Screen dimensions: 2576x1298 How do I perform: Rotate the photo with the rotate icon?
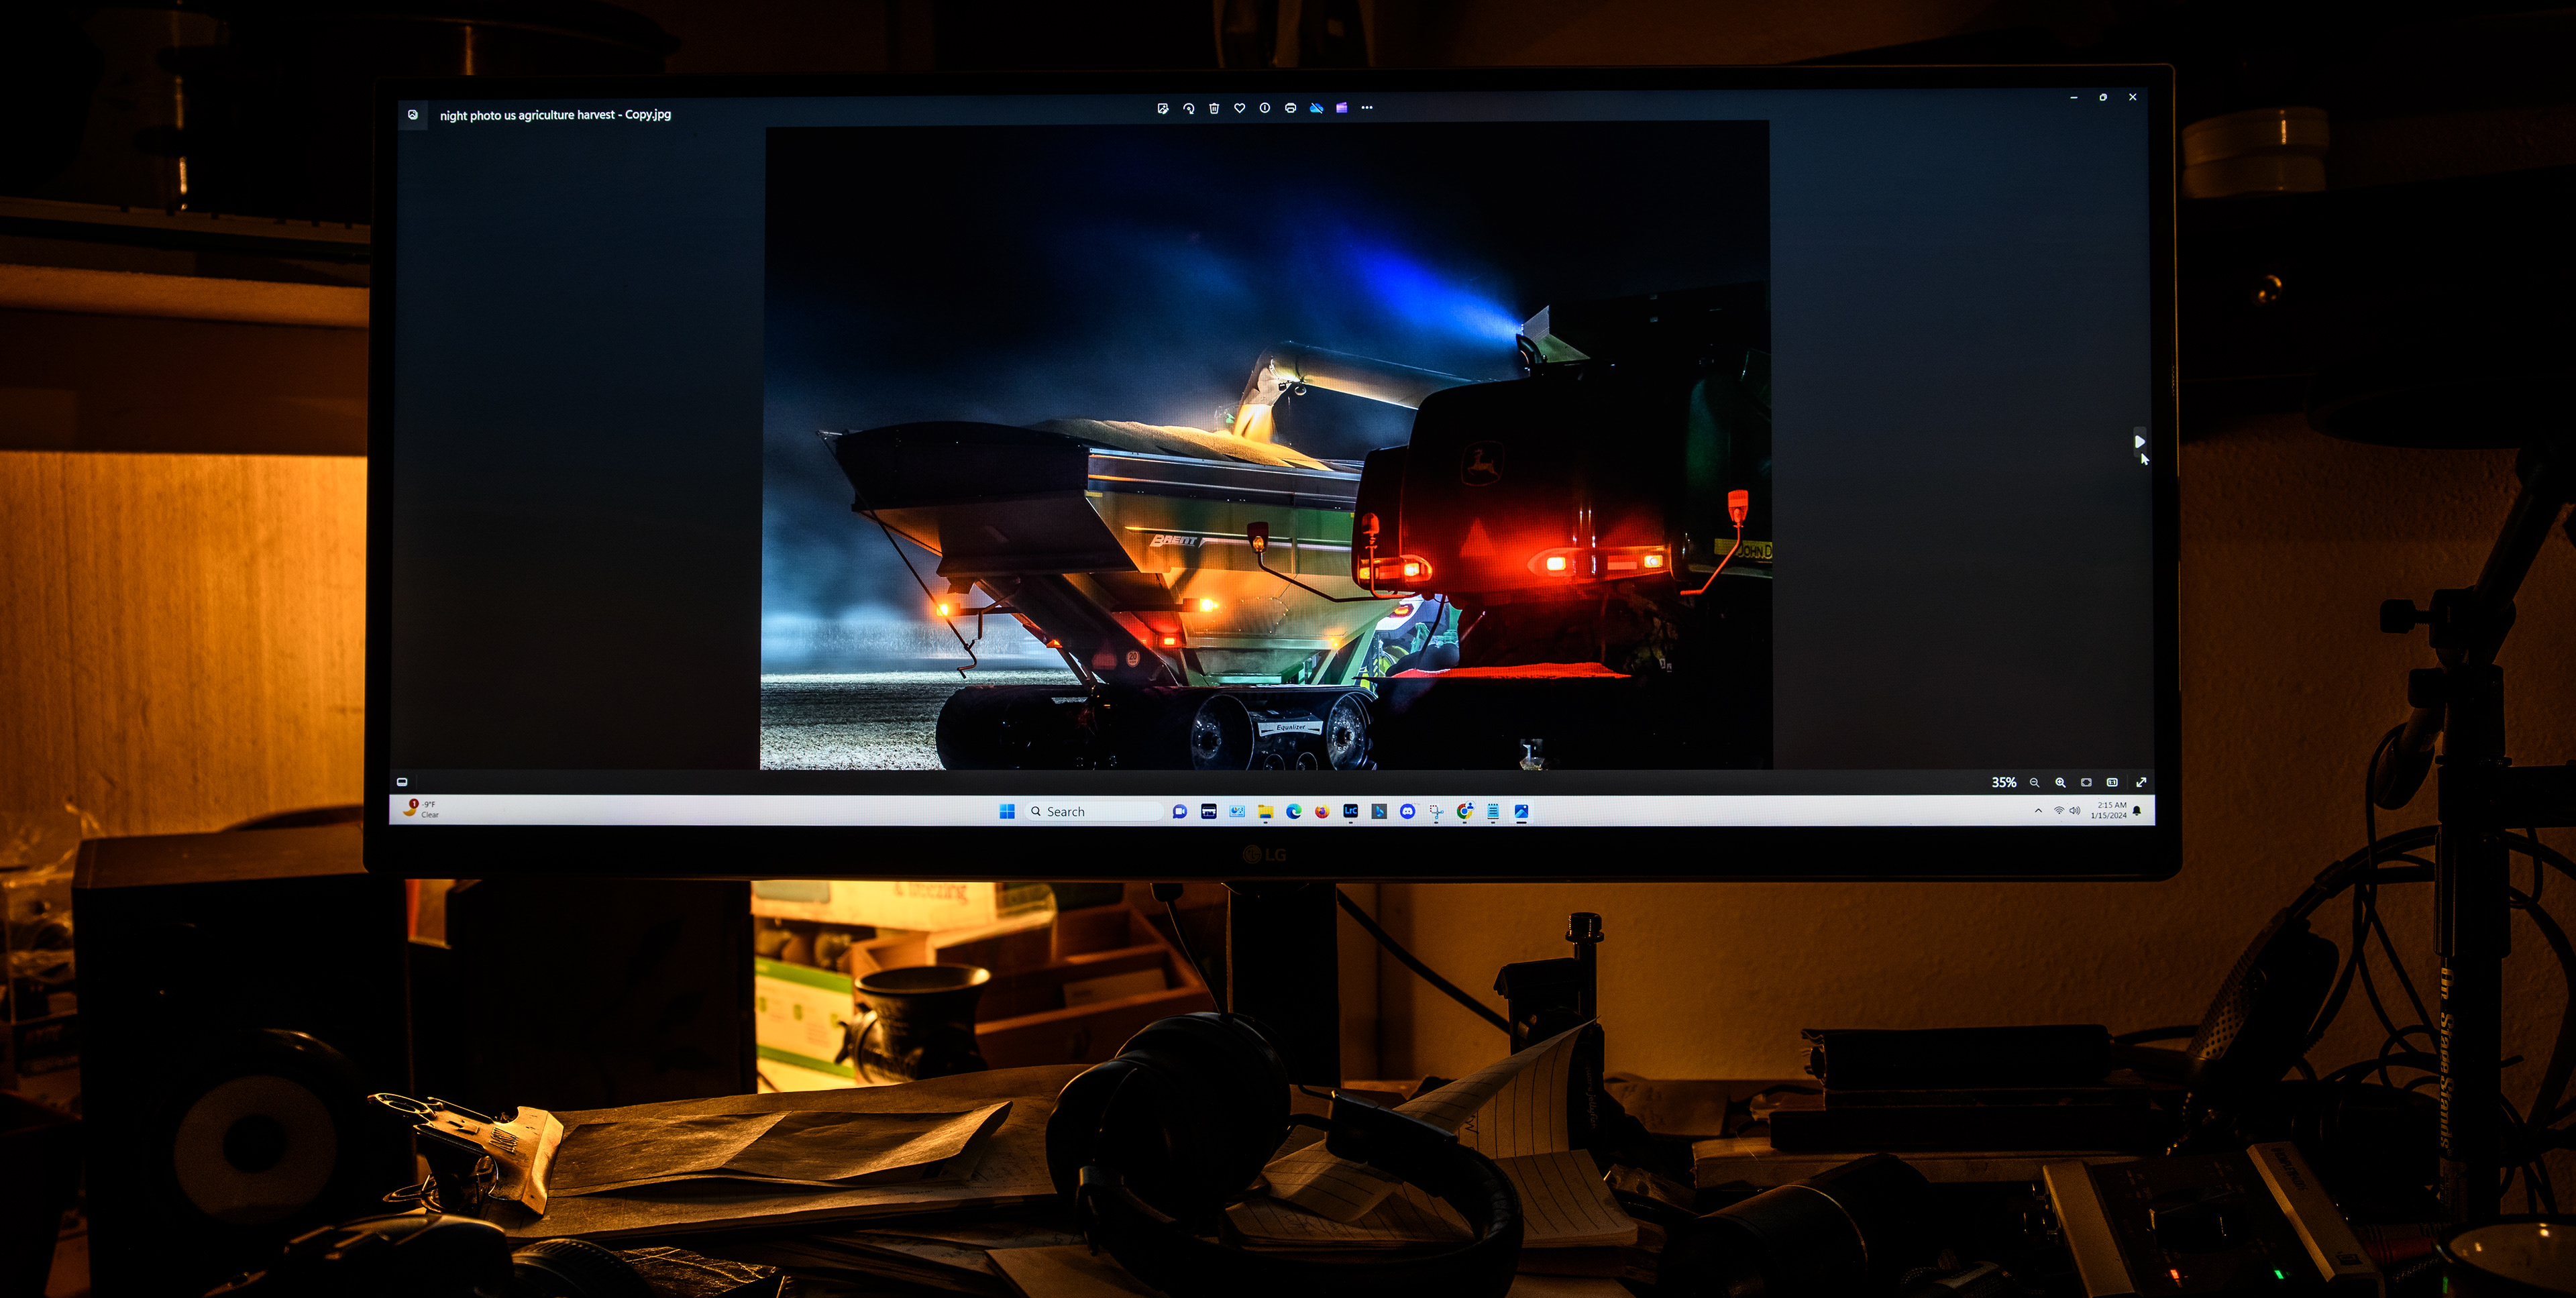coord(1188,108)
